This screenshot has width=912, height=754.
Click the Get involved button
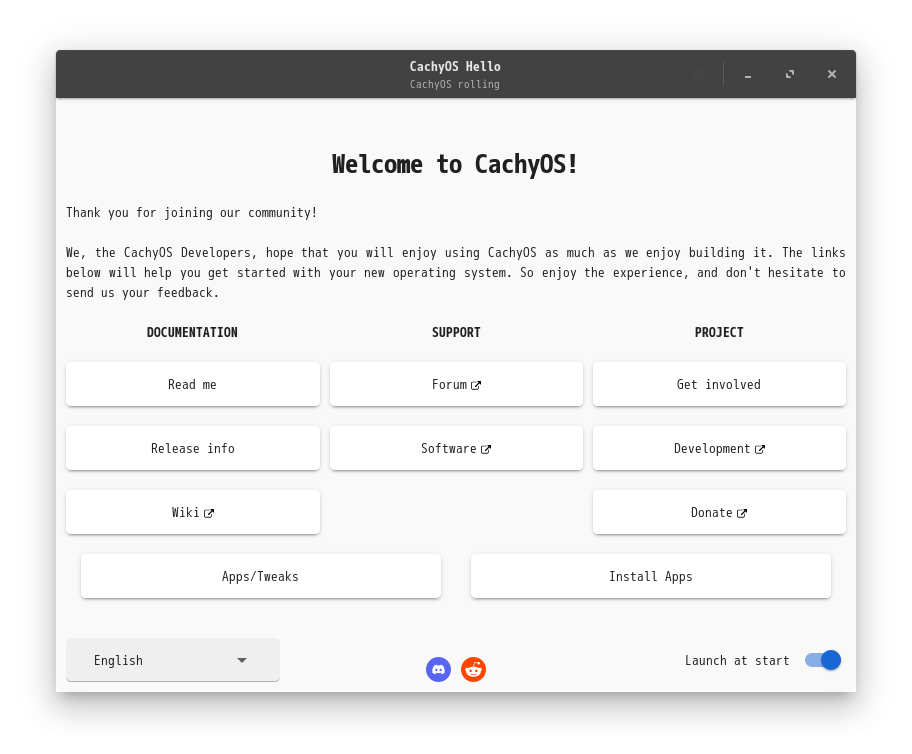[719, 384]
